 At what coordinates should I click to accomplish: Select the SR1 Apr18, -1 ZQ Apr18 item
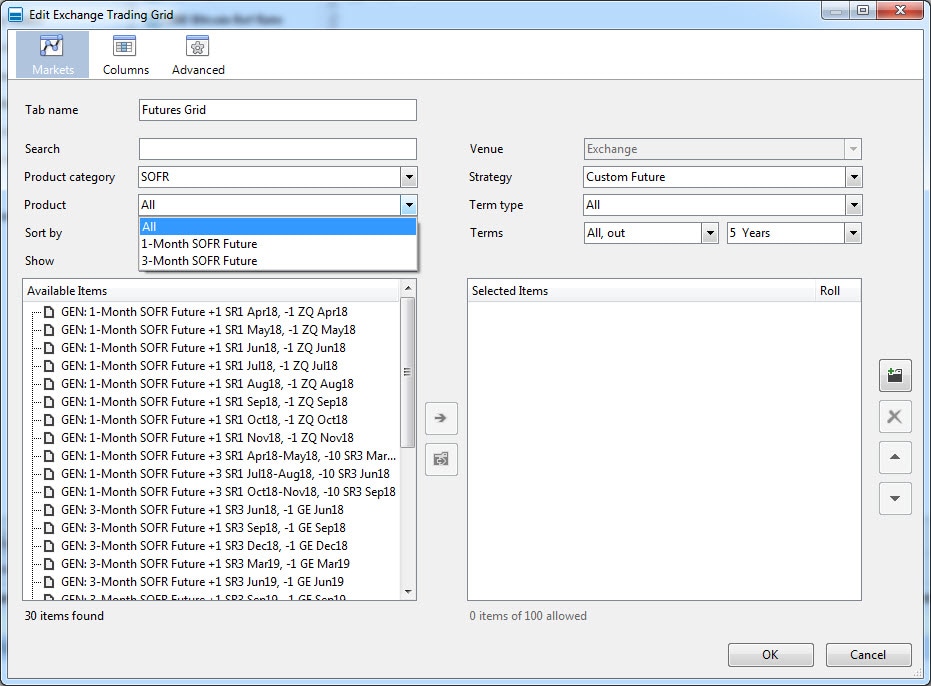[204, 312]
